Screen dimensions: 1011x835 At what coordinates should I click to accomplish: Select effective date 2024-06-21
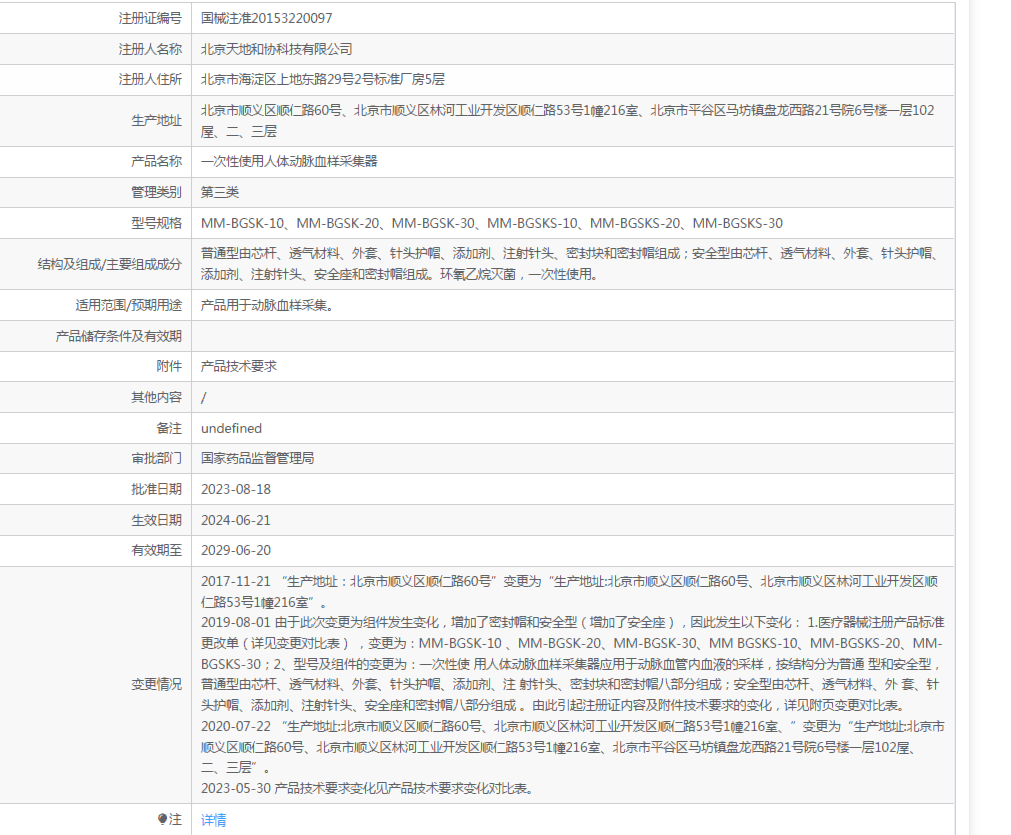[236, 520]
